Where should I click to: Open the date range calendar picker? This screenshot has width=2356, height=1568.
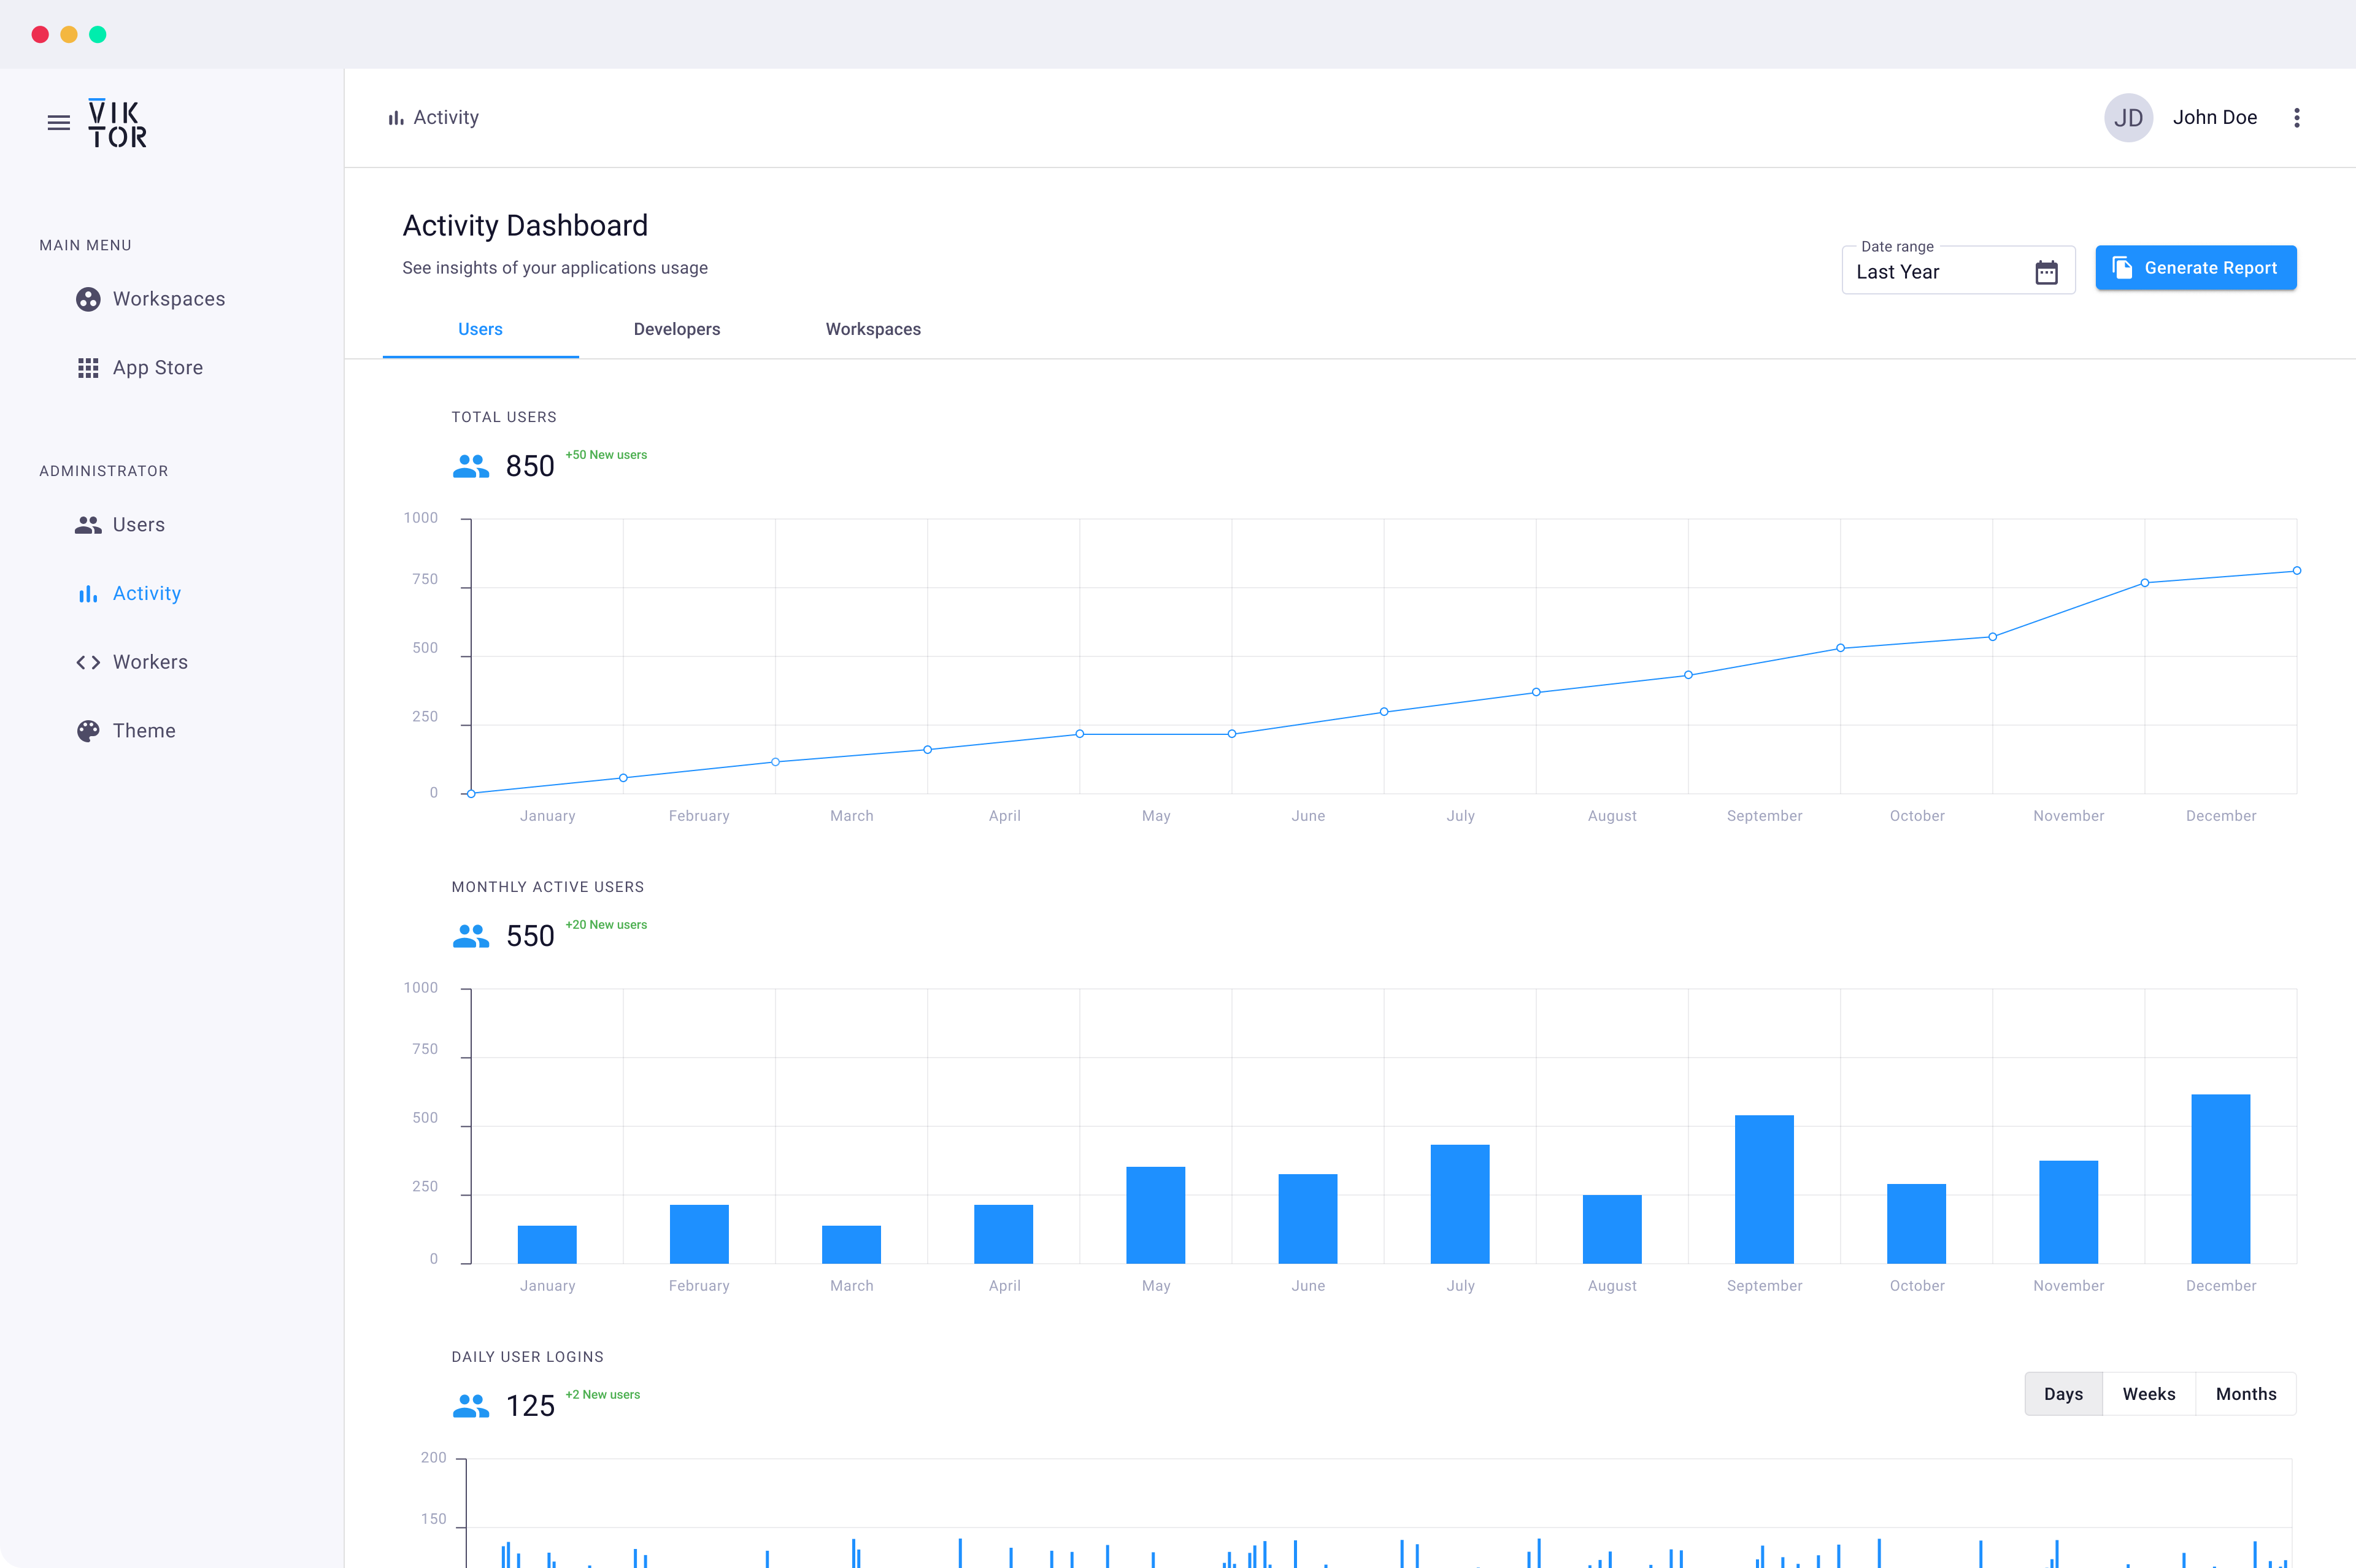click(2046, 272)
